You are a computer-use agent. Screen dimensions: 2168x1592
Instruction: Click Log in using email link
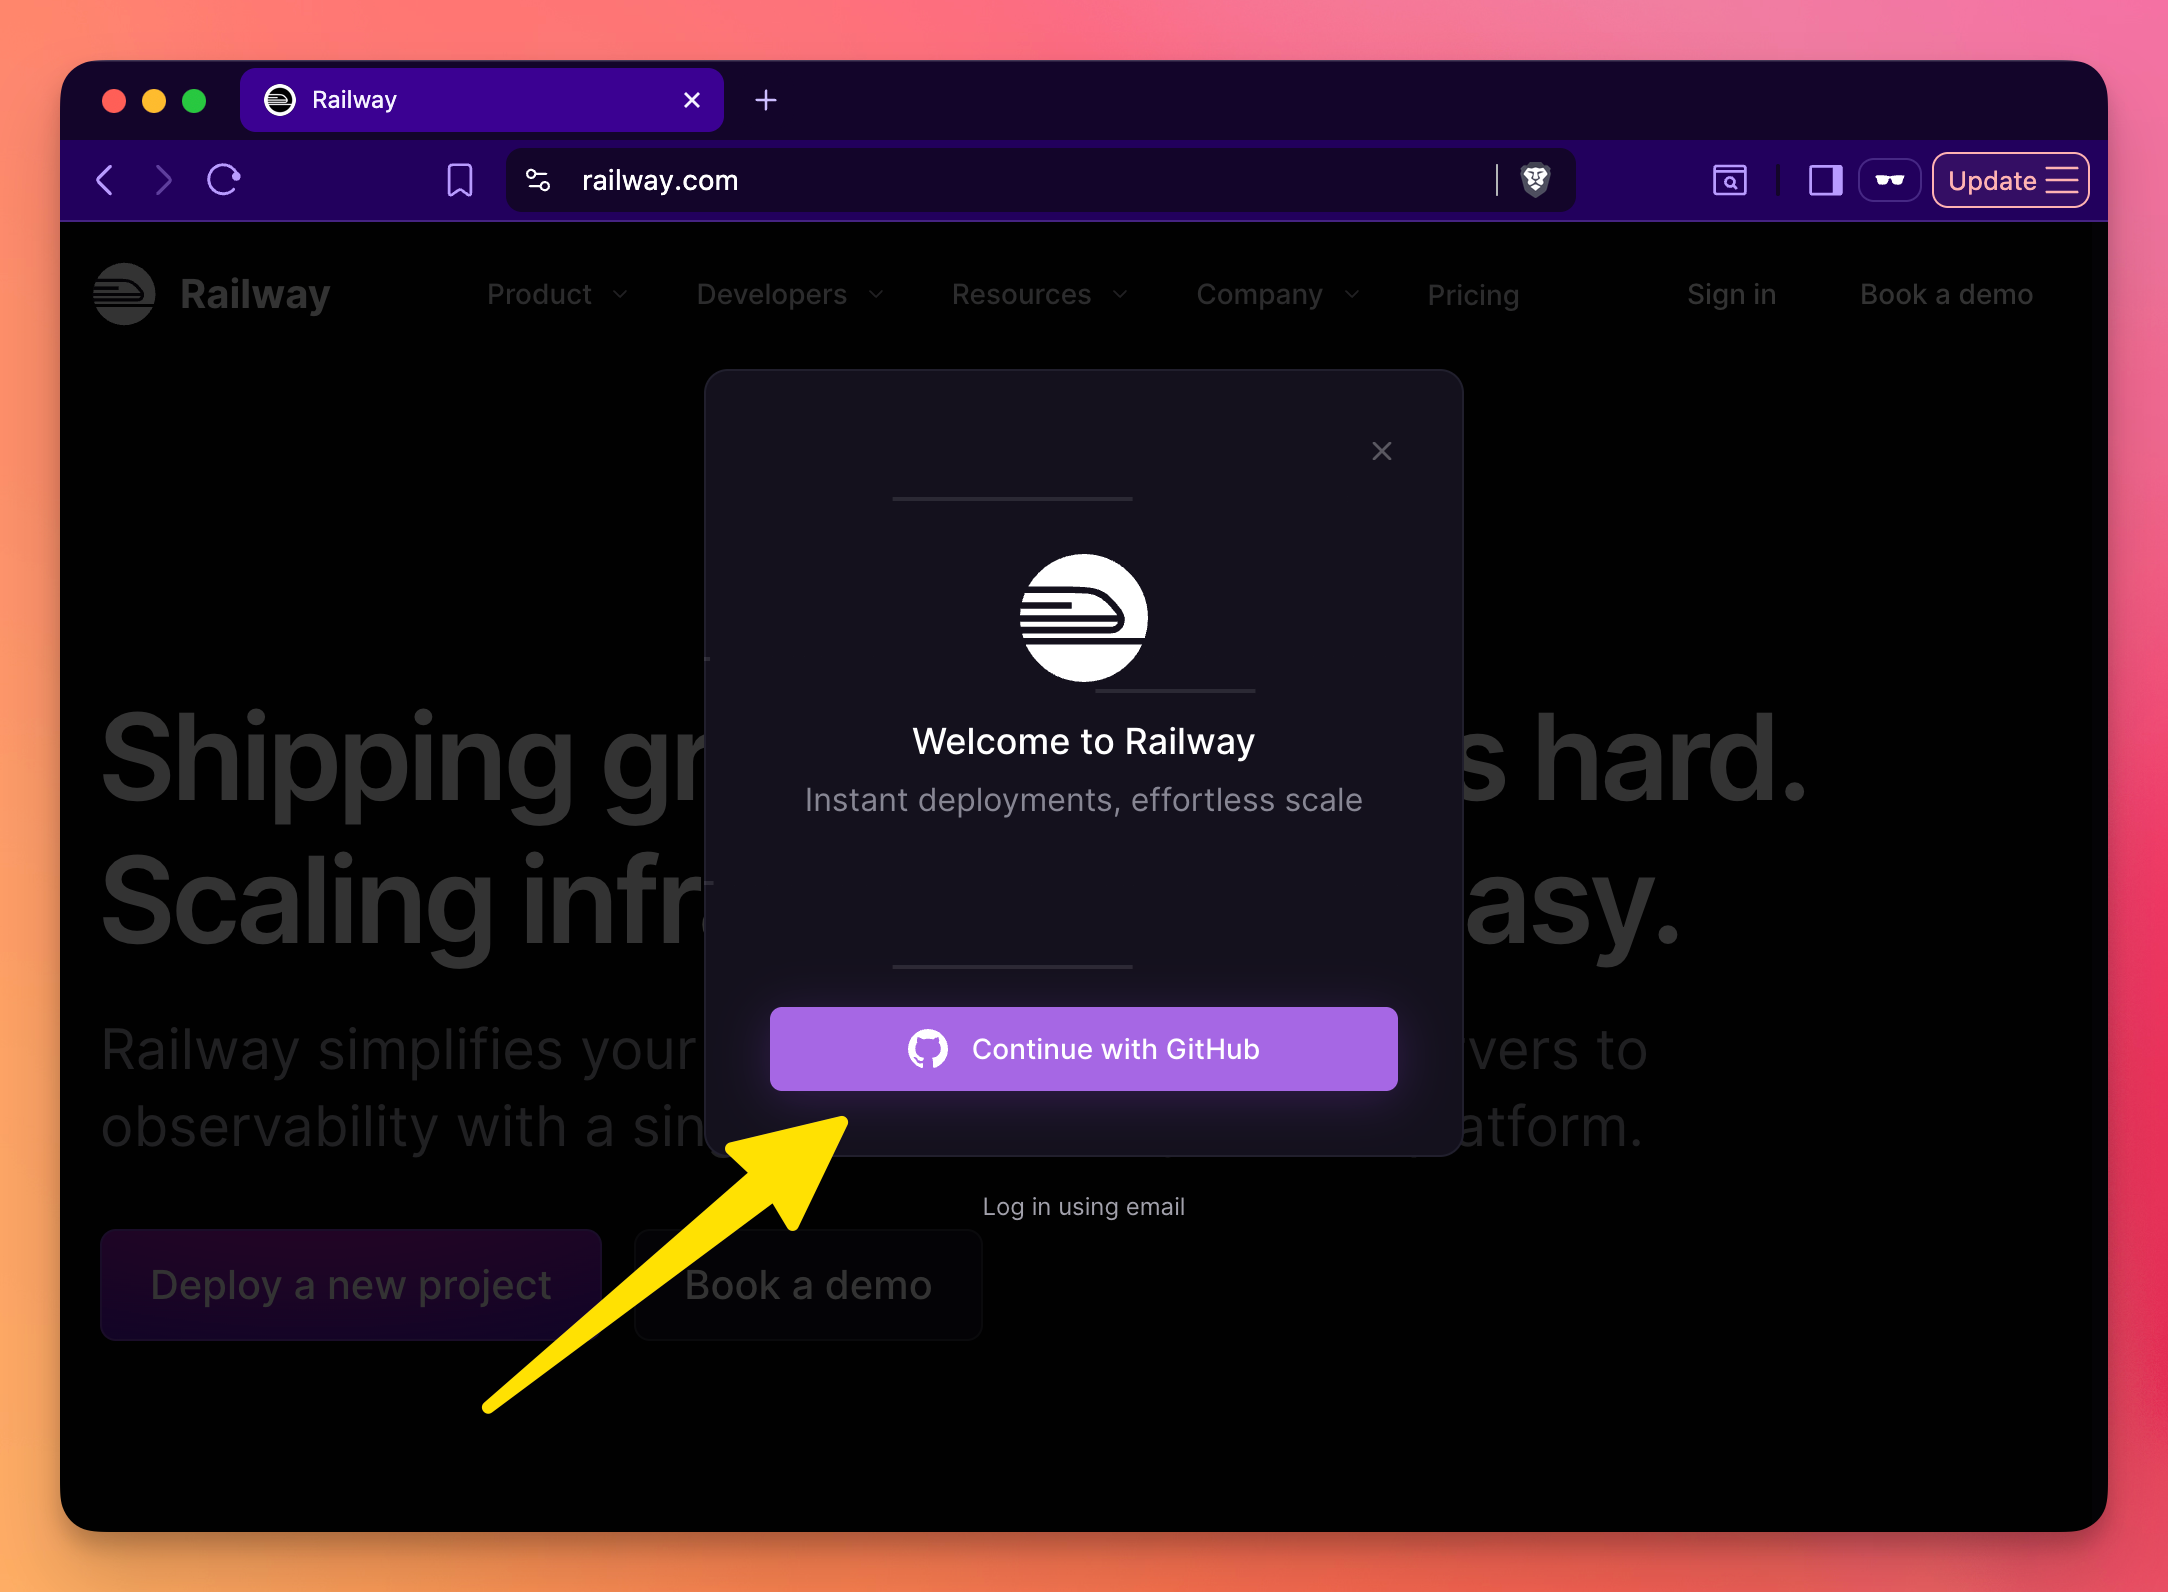click(x=1083, y=1207)
